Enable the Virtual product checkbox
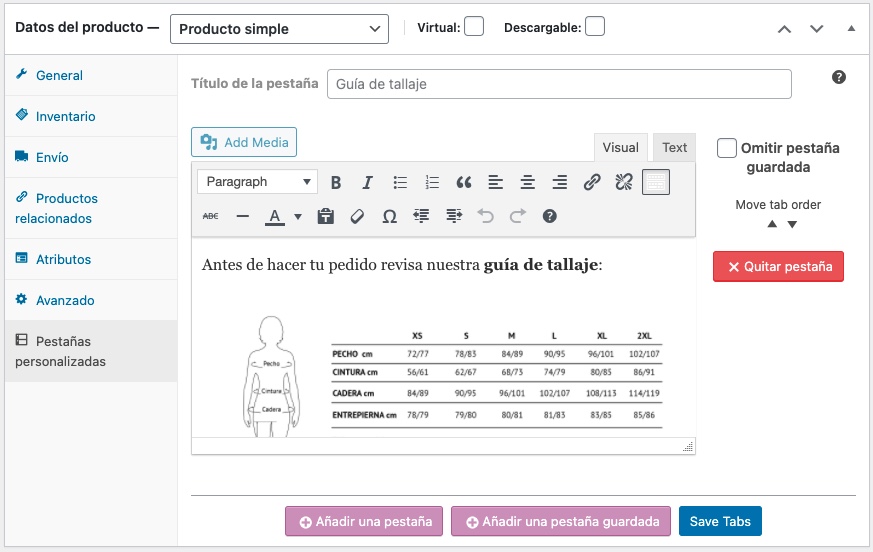Viewport: 873px width, 552px height. point(474,27)
